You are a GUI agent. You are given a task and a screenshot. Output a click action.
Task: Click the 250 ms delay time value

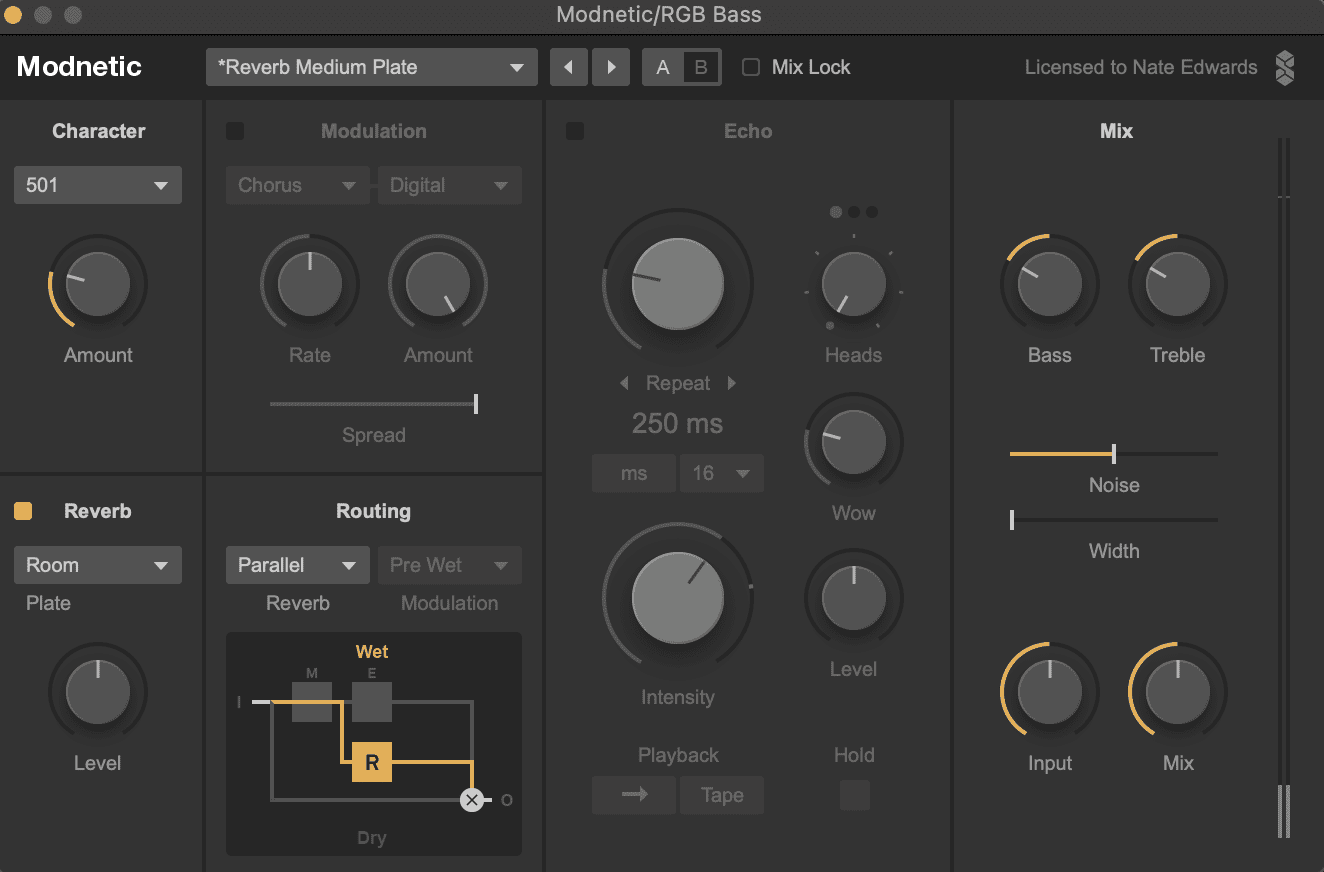point(678,424)
